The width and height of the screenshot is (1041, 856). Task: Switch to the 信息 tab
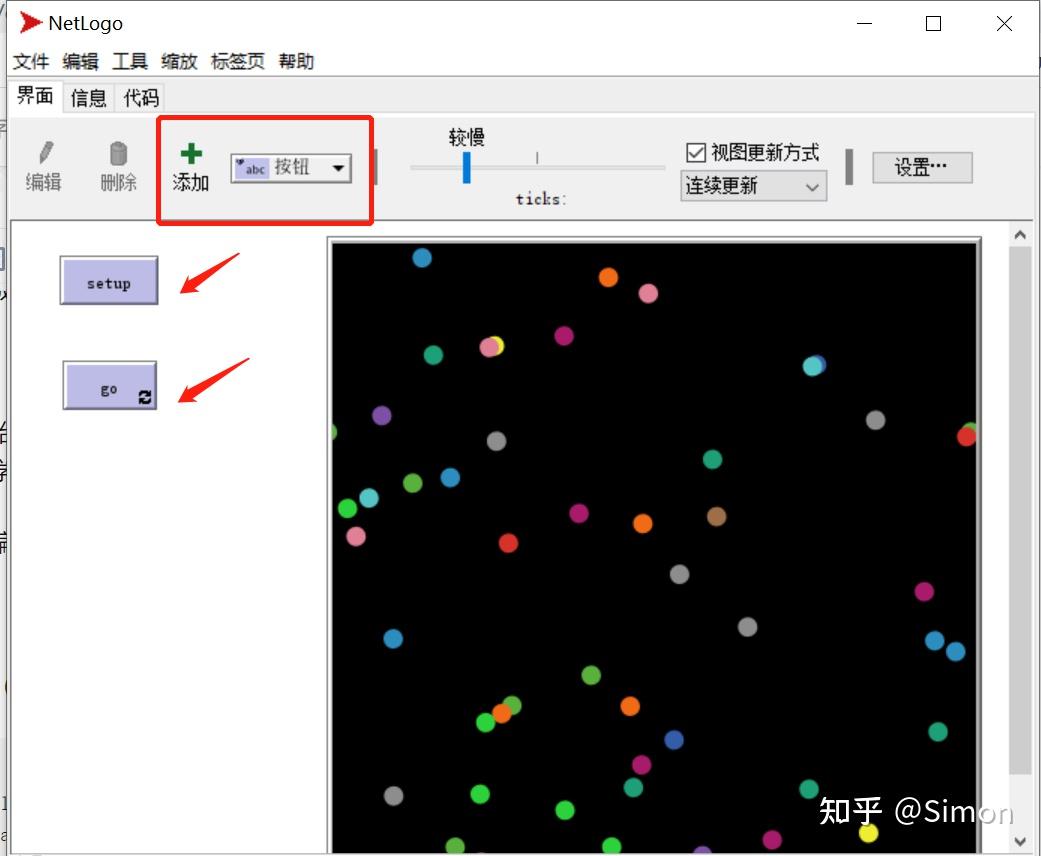88,98
